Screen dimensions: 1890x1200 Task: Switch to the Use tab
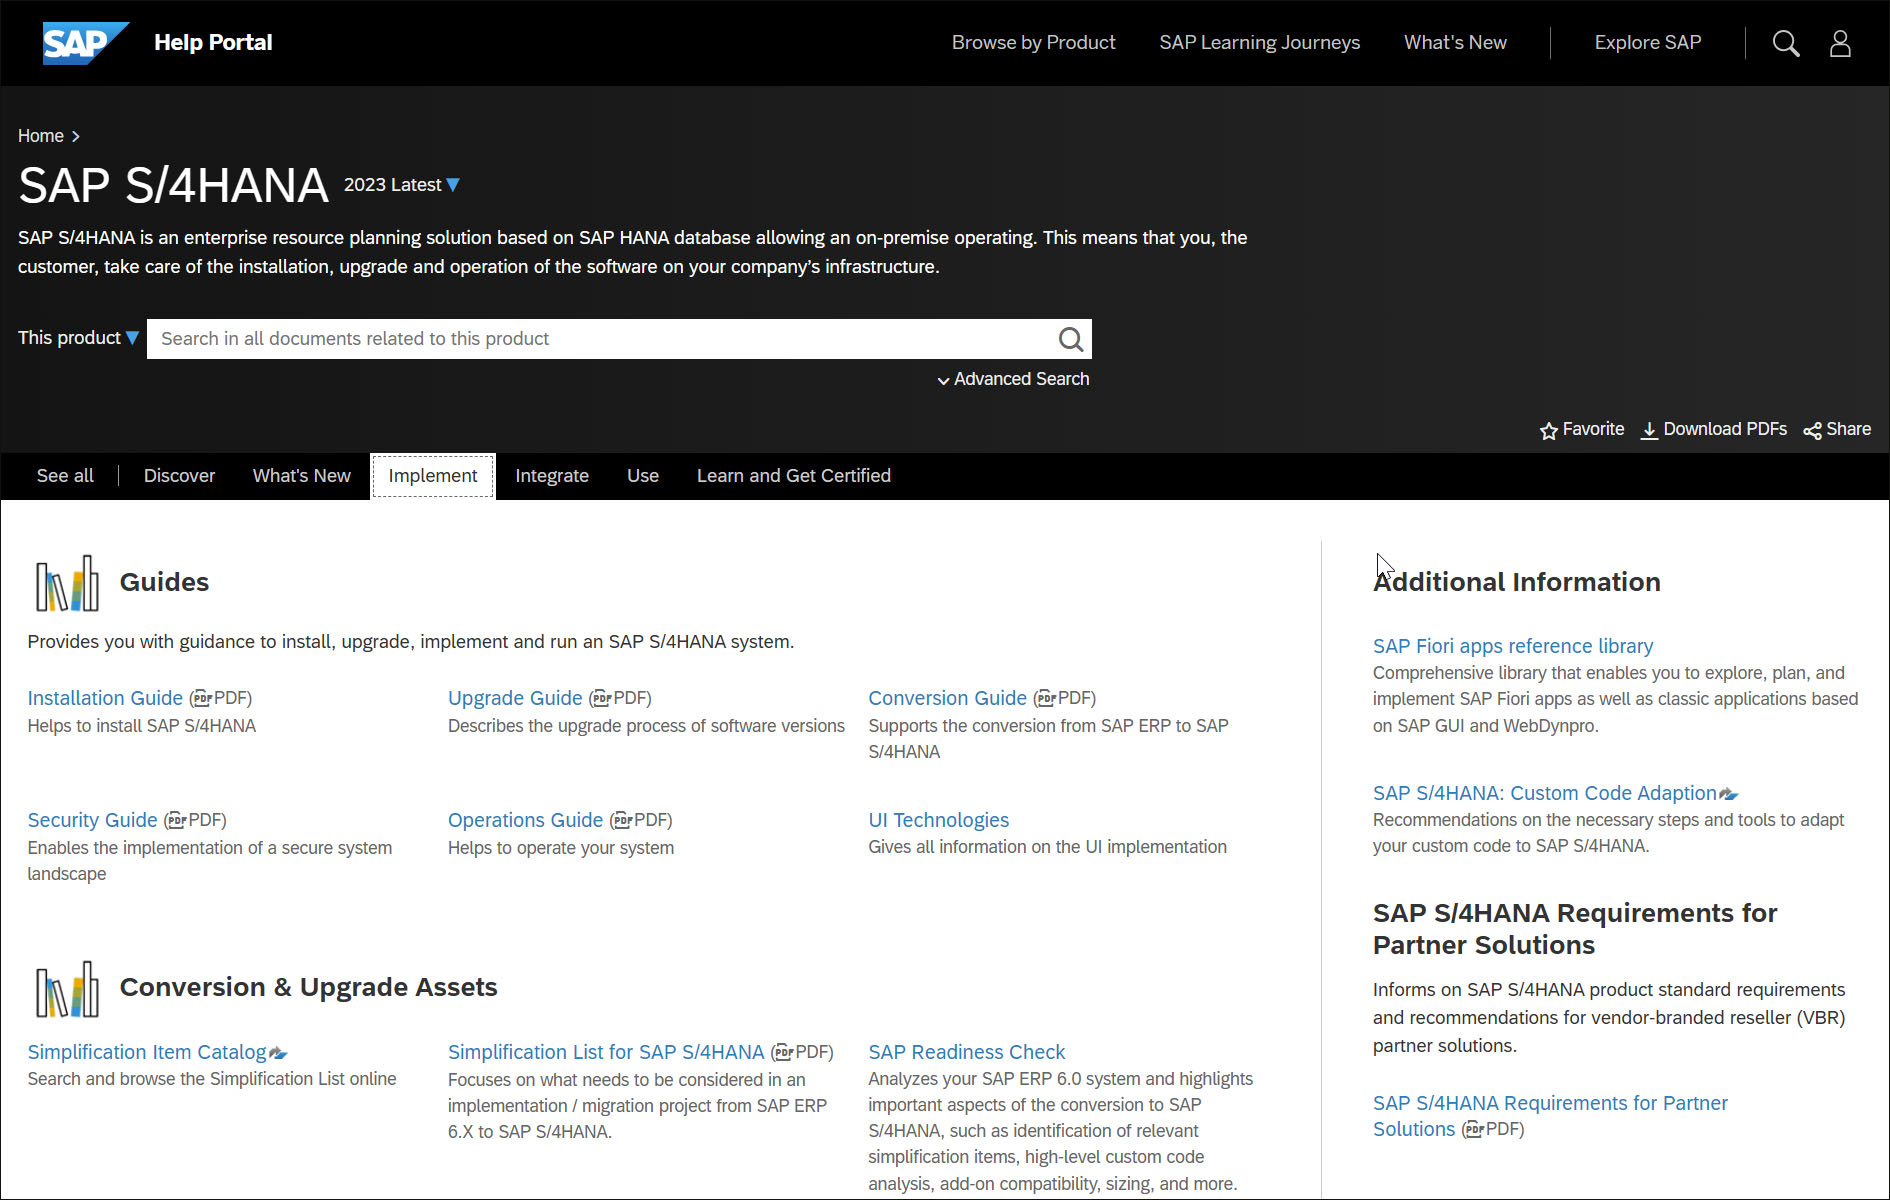click(x=643, y=476)
